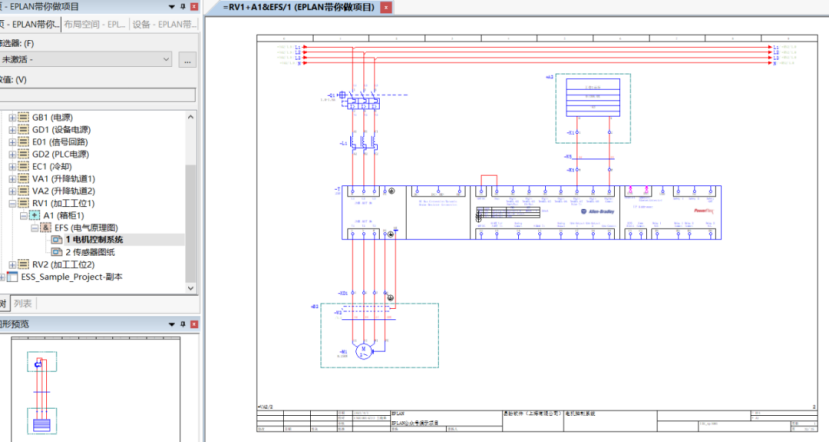
Task: Open the graphical preview panel menu arrow
Action: coord(172,324)
